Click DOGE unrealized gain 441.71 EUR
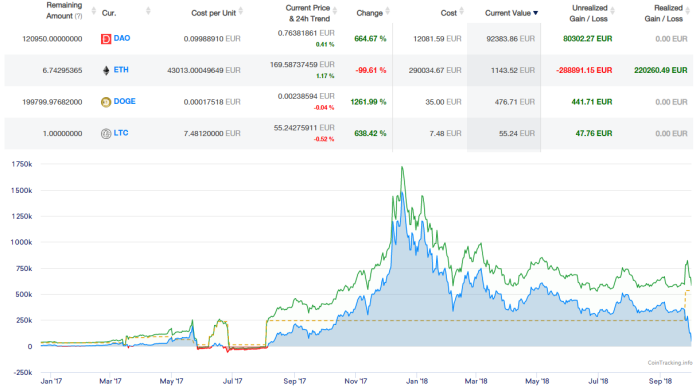 (592, 102)
